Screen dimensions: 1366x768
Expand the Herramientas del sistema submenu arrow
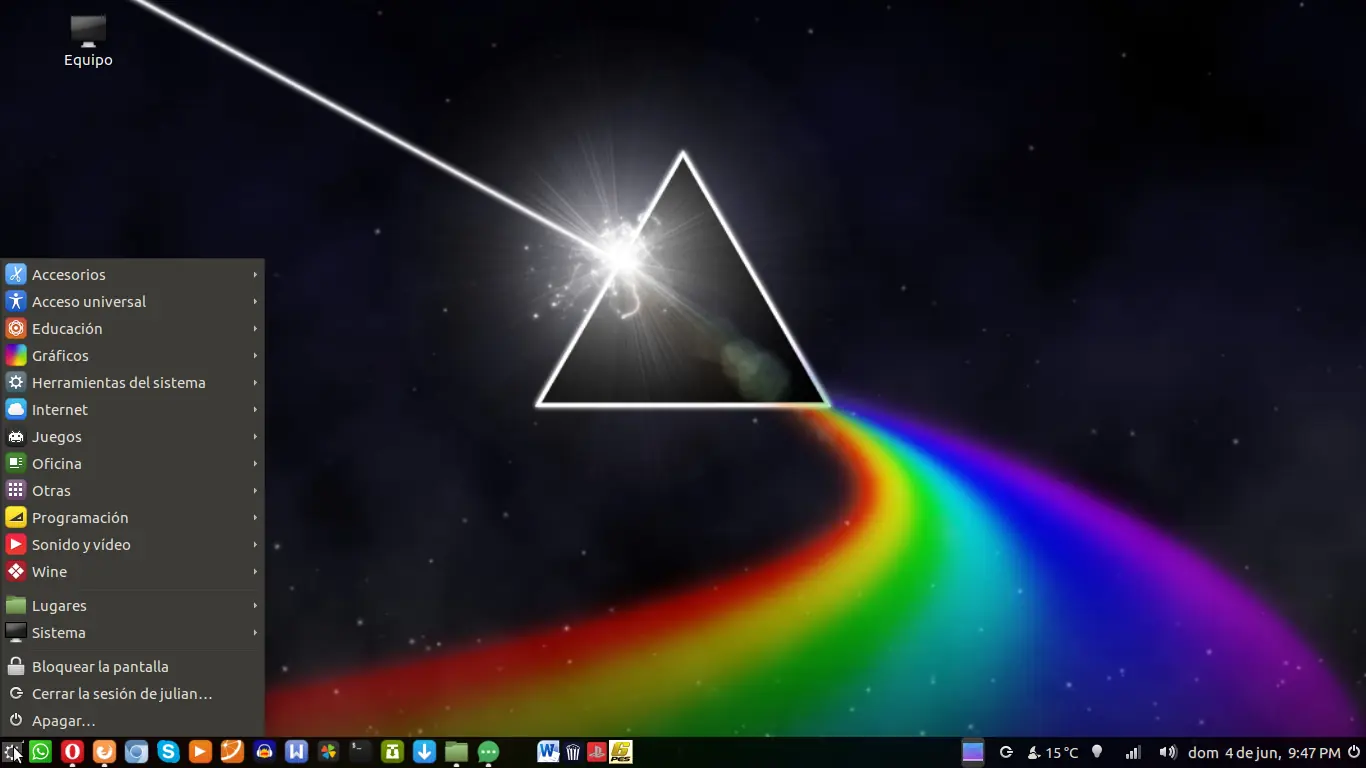pos(256,382)
